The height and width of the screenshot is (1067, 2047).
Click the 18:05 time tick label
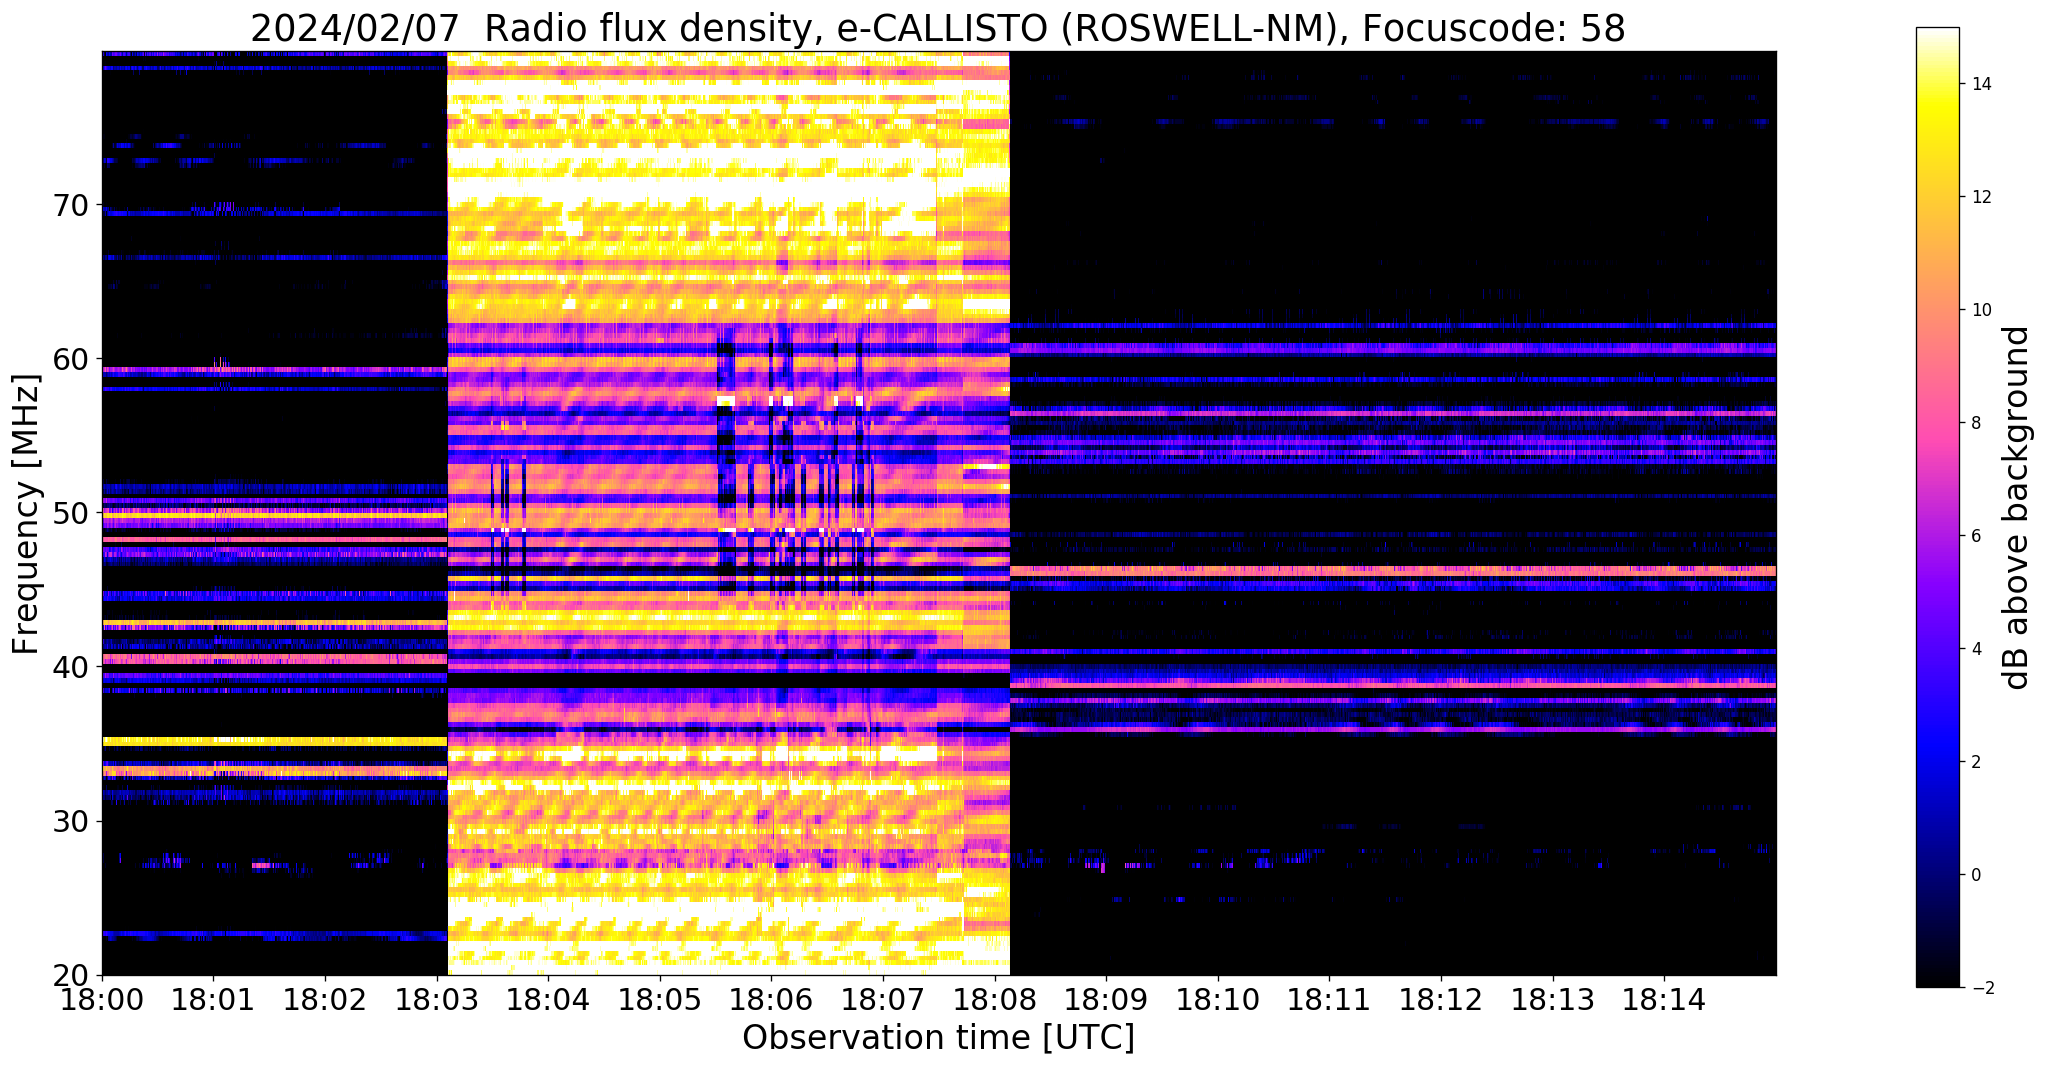(660, 999)
